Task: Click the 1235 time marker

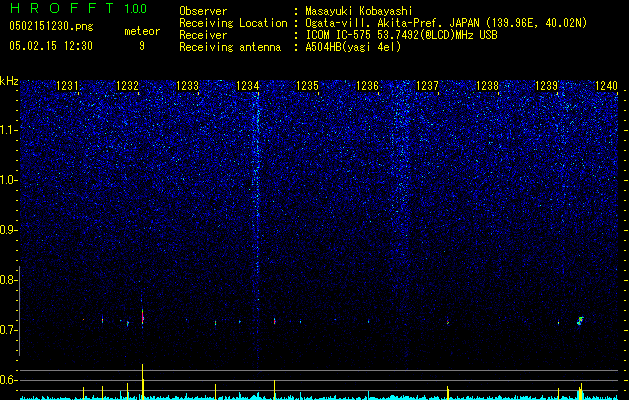Action: [307, 85]
